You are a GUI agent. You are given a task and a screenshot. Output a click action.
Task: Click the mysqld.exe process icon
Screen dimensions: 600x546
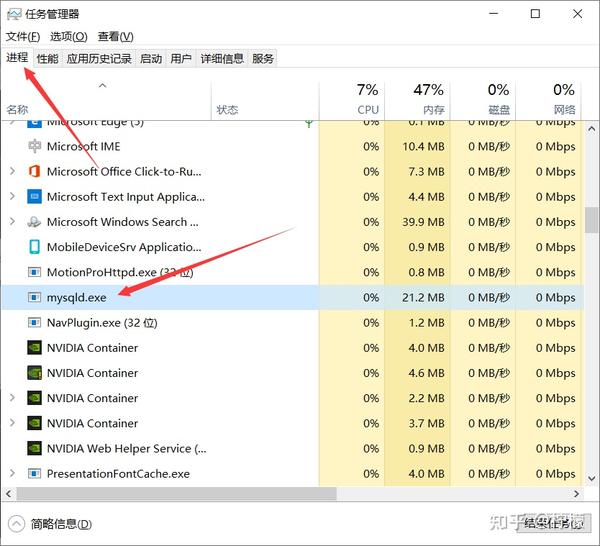34,297
